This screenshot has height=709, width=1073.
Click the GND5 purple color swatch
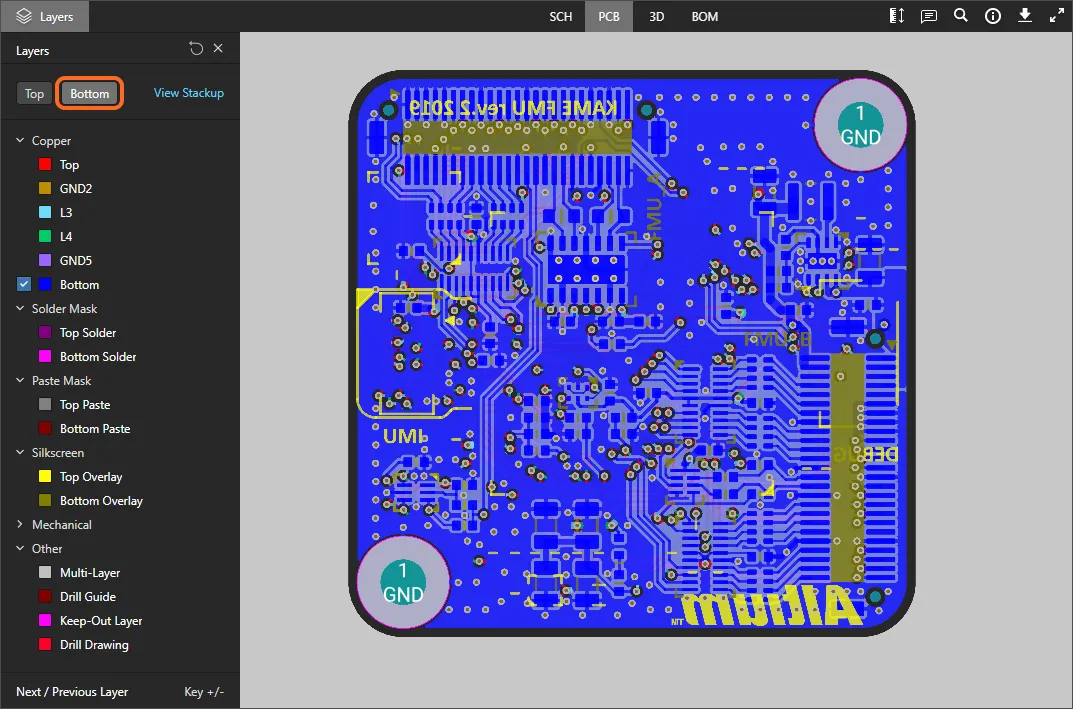[x=45, y=260]
